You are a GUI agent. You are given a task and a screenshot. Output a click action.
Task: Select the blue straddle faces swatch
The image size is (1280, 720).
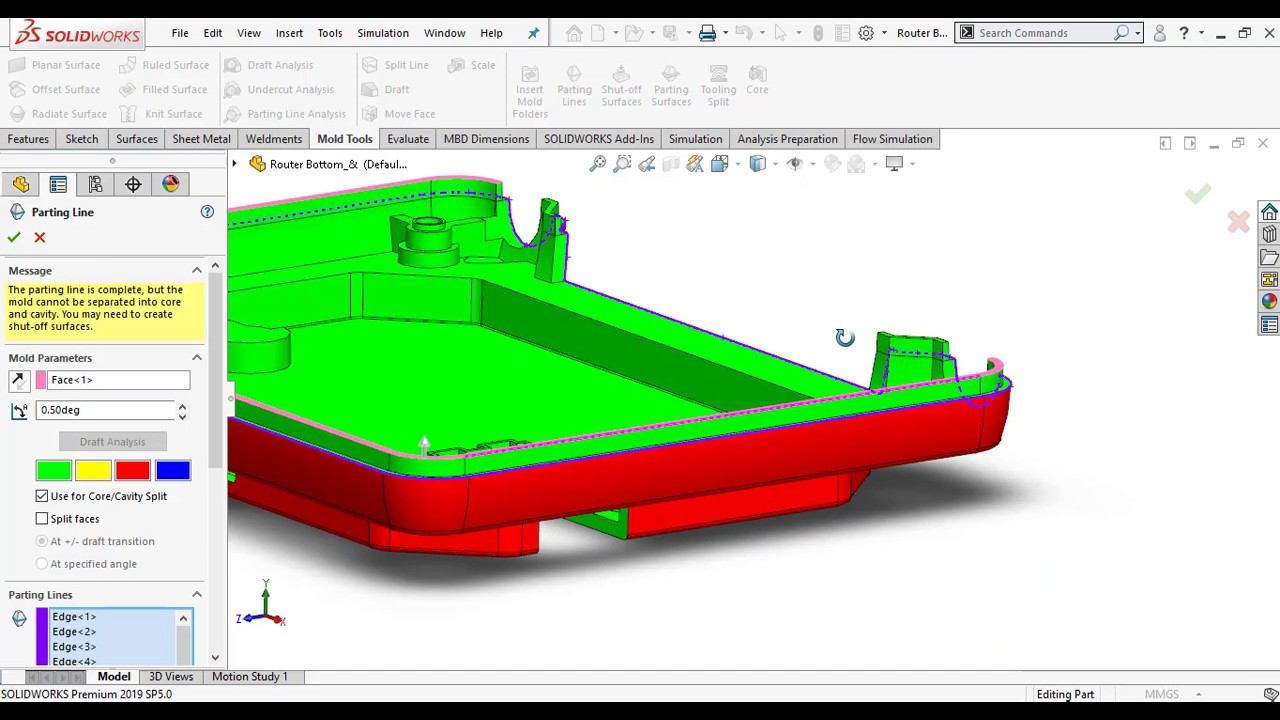click(172, 470)
